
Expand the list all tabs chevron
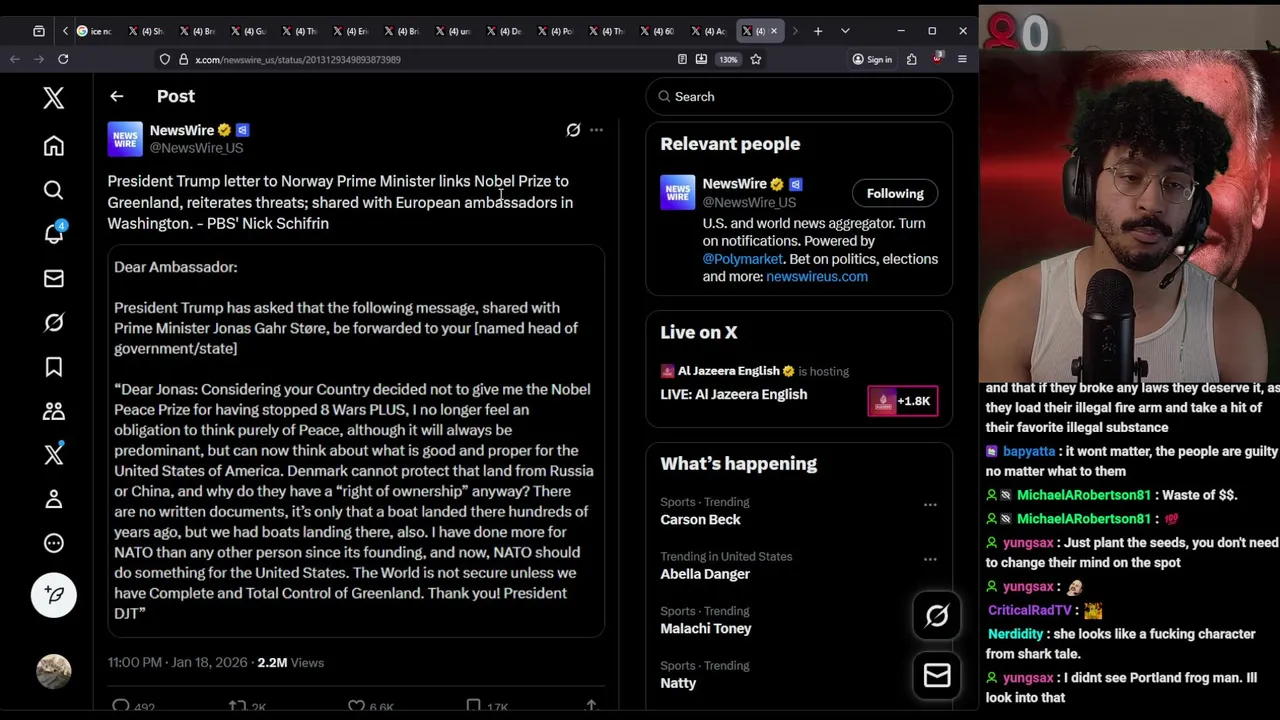coord(845,31)
